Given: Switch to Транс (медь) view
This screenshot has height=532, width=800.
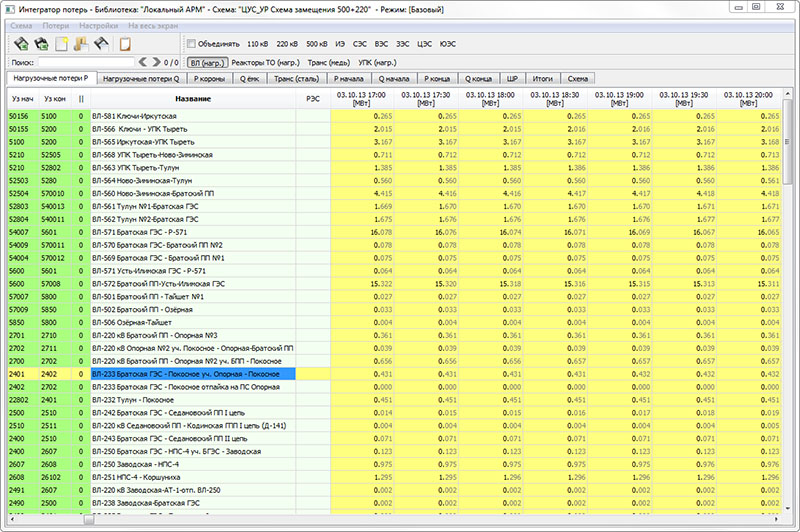Looking at the screenshot, I should 329,63.
